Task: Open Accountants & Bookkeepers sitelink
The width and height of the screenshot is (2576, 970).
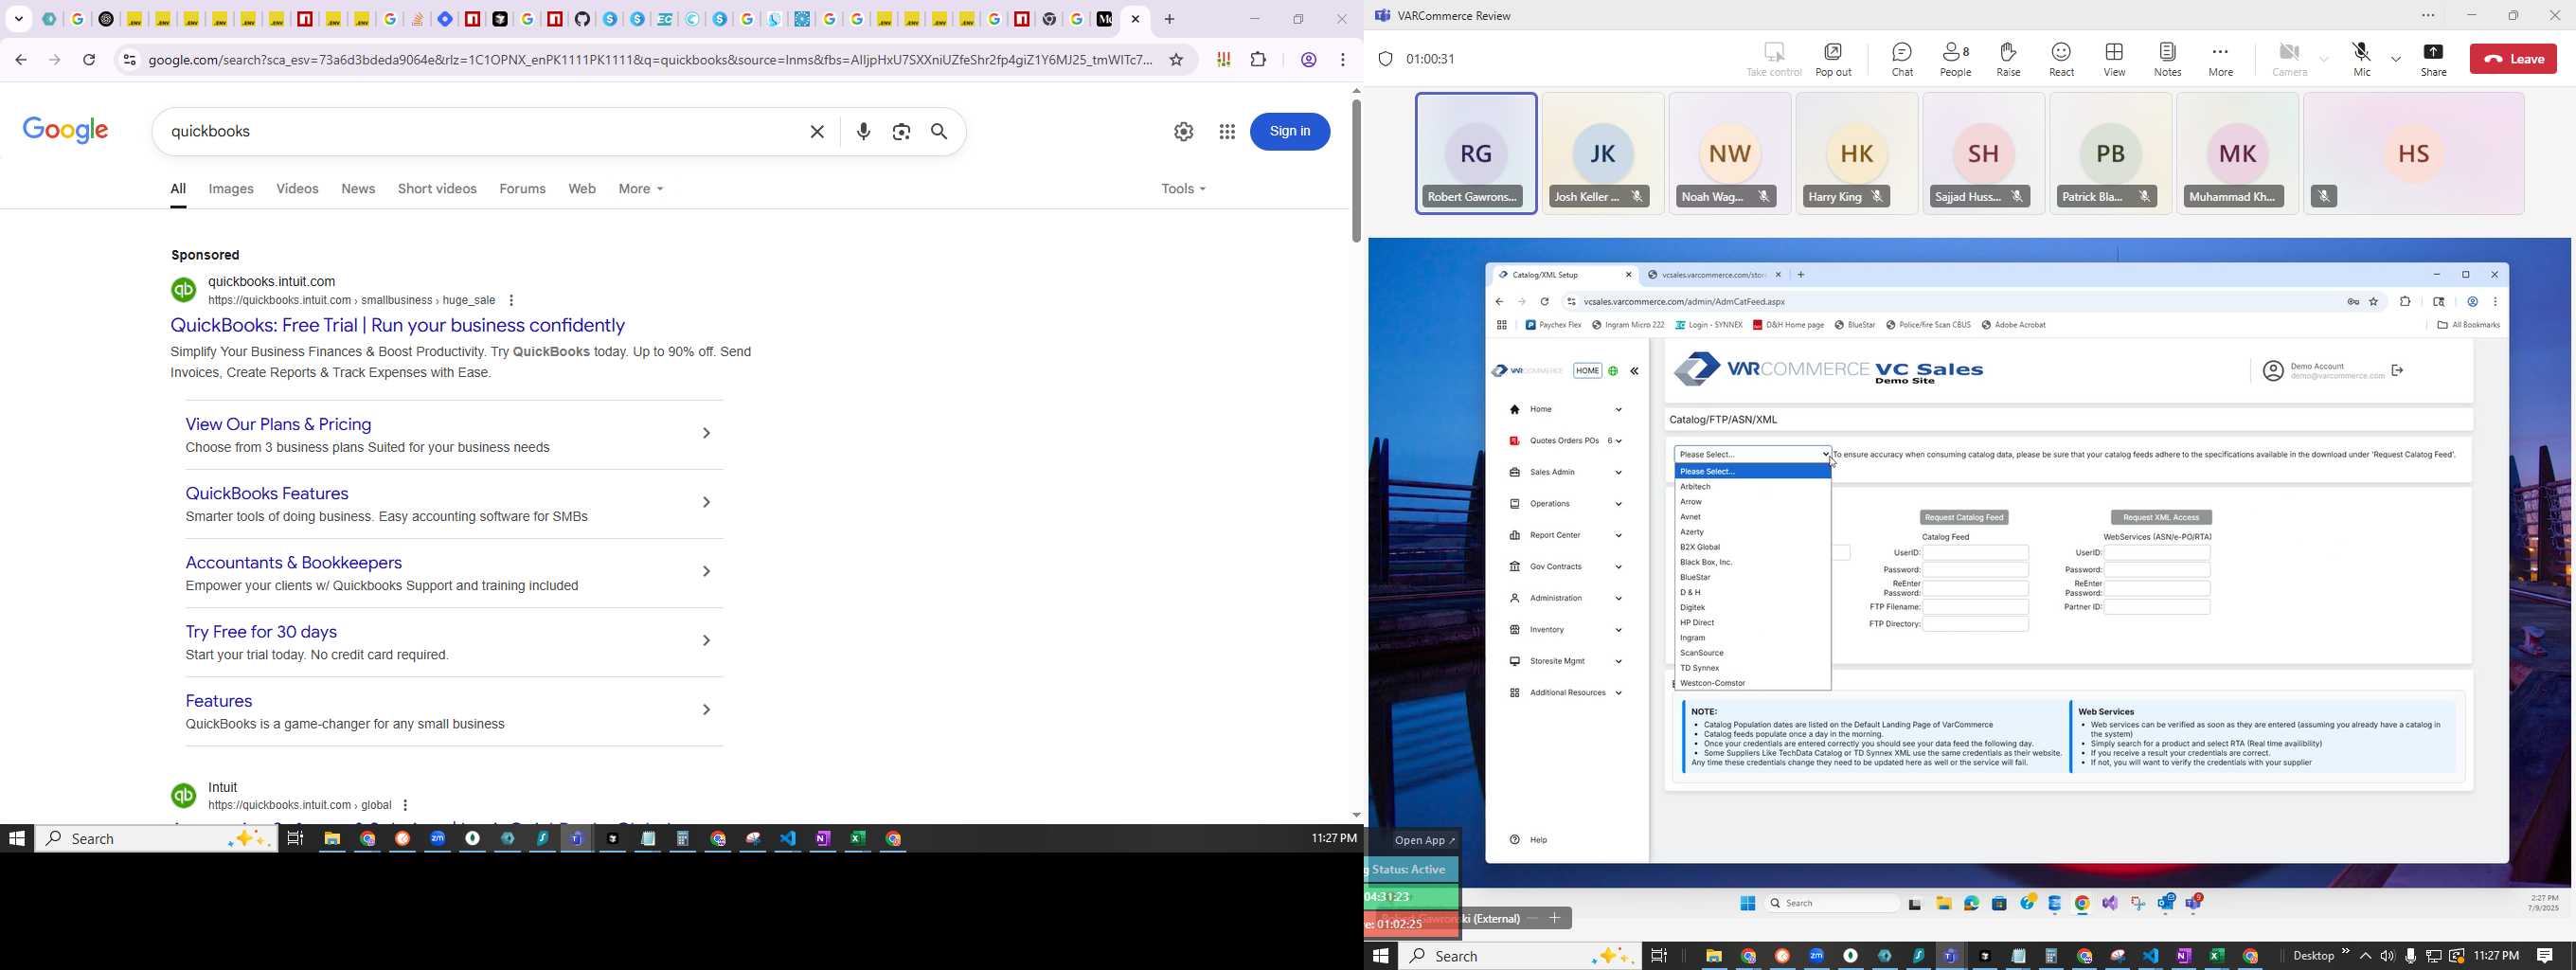Action: pyautogui.click(x=294, y=563)
